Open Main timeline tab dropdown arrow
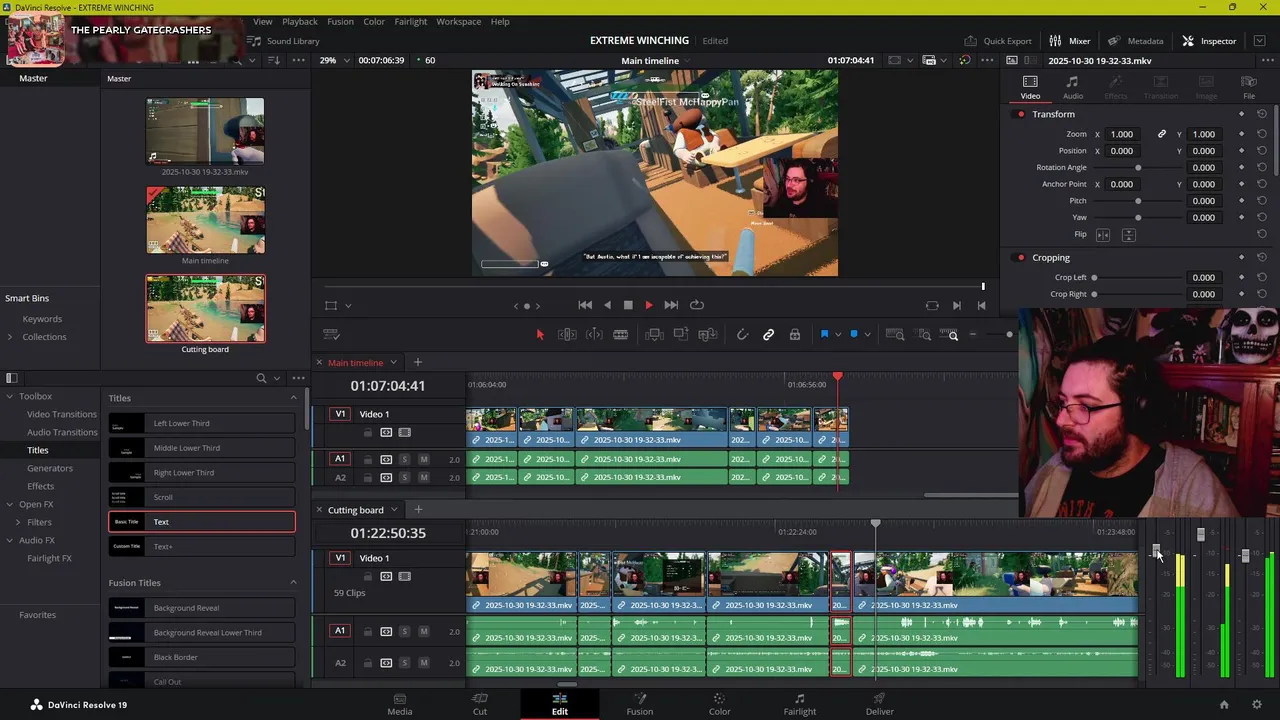The width and height of the screenshot is (1280, 720). [393, 362]
